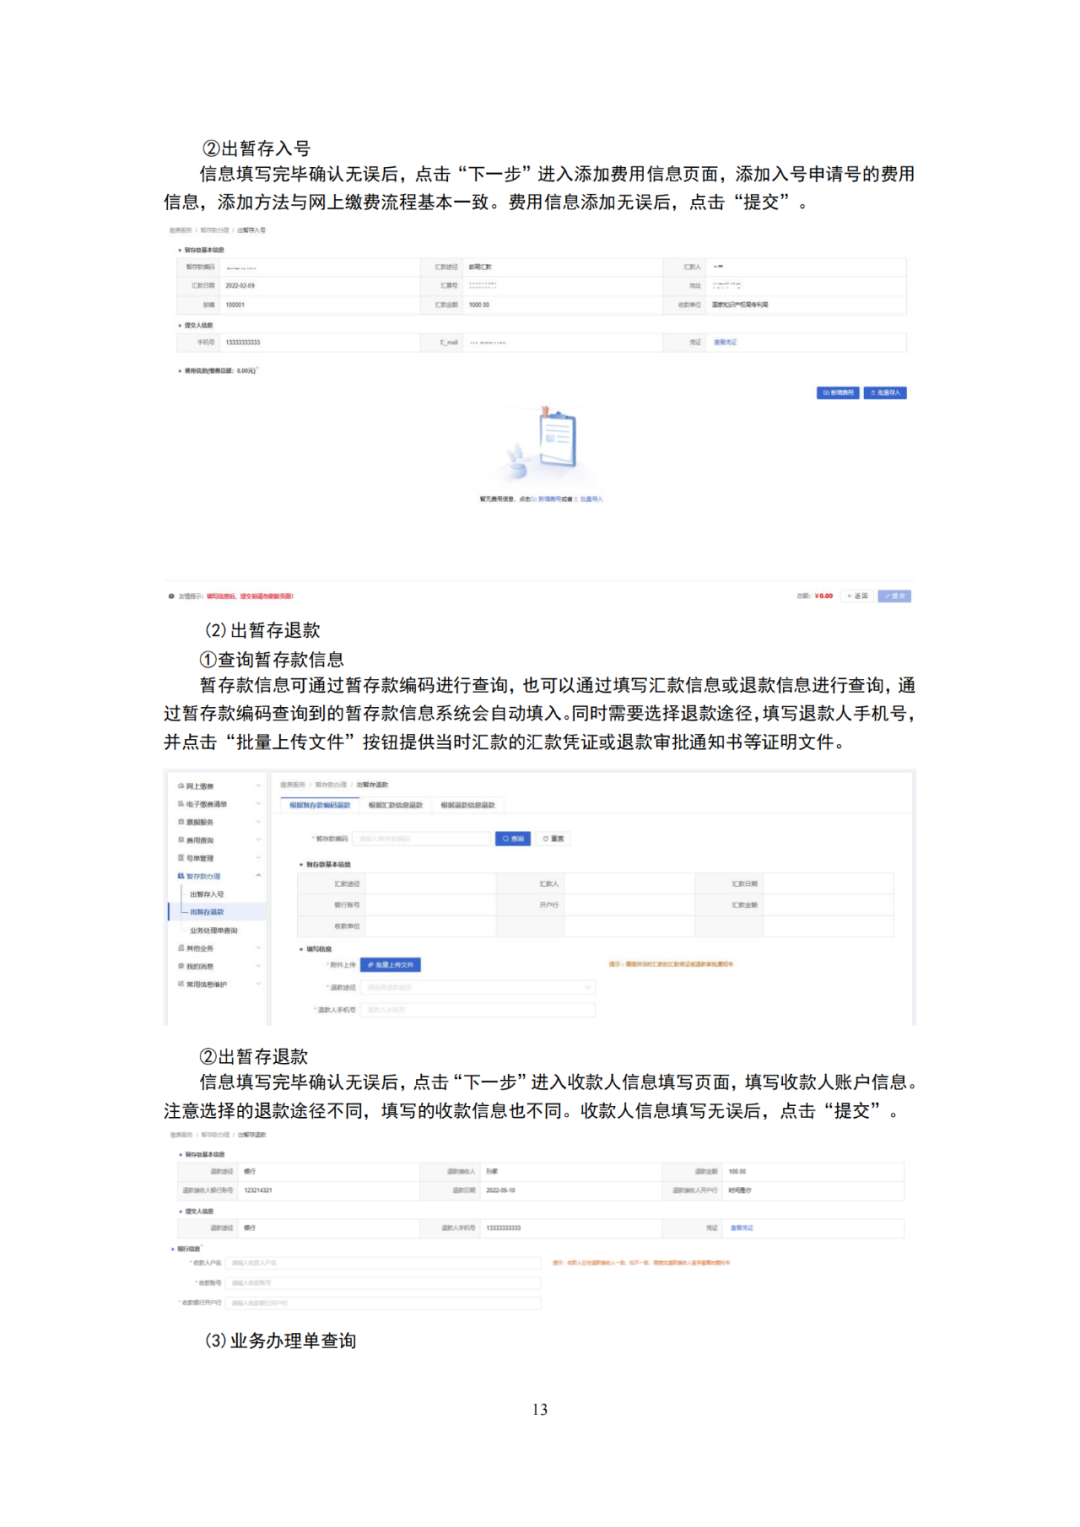Click the 暂存款编码 input field
This screenshot has height=1527, width=1080.
[x=418, y=839]
